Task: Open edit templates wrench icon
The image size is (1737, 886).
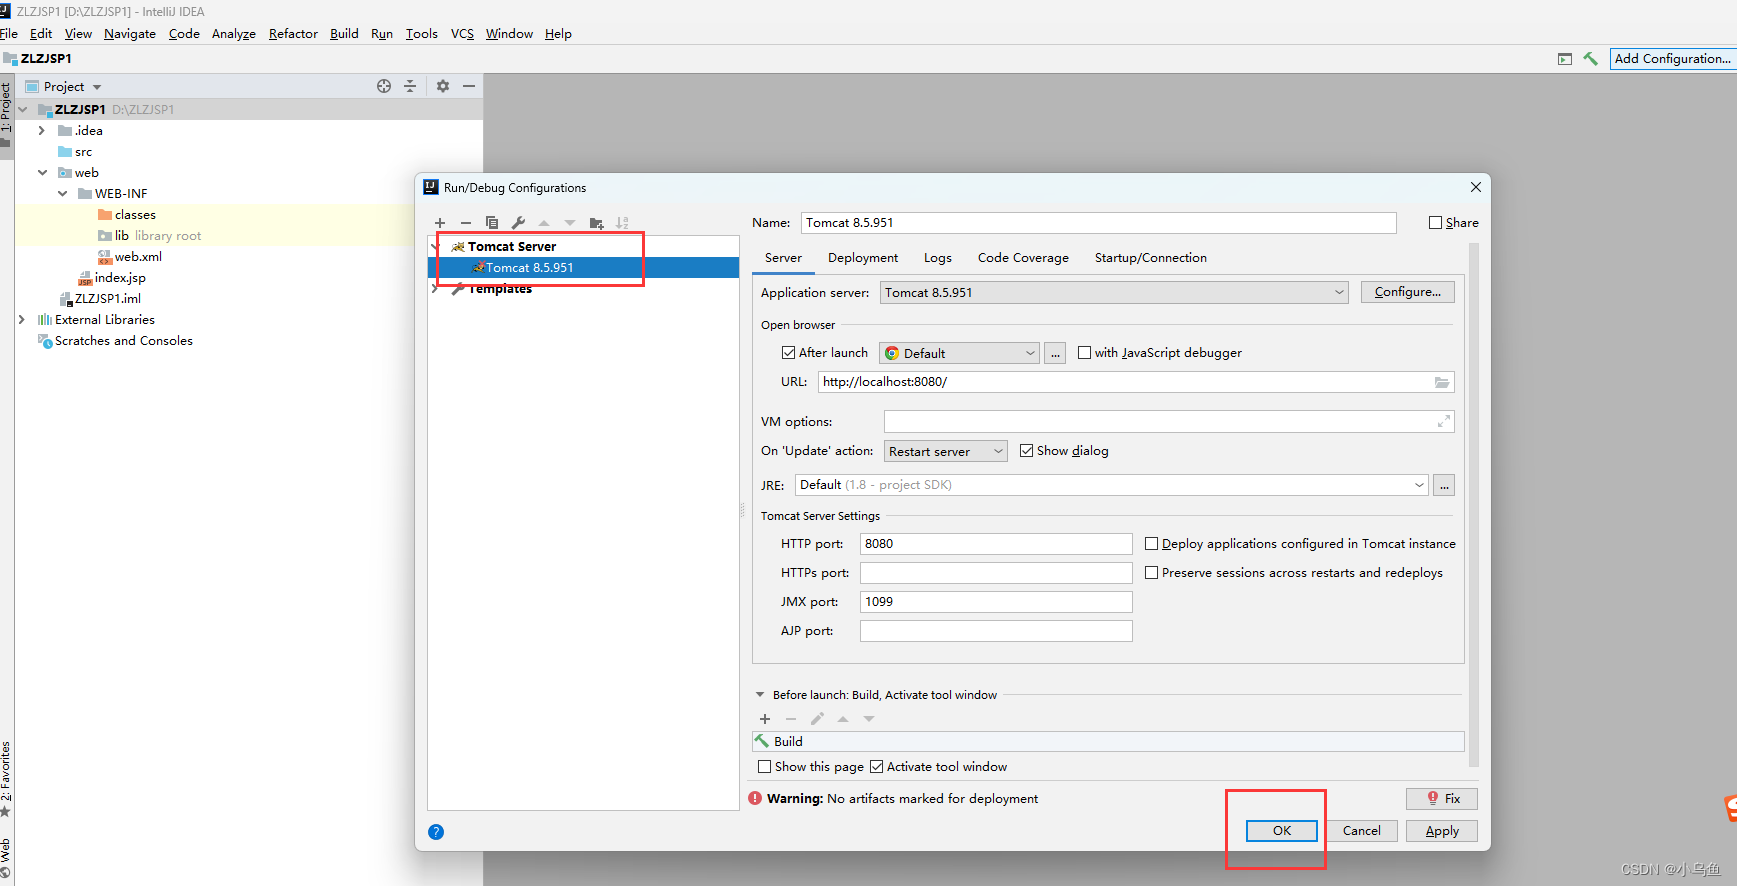Action: tap(518, 223)
